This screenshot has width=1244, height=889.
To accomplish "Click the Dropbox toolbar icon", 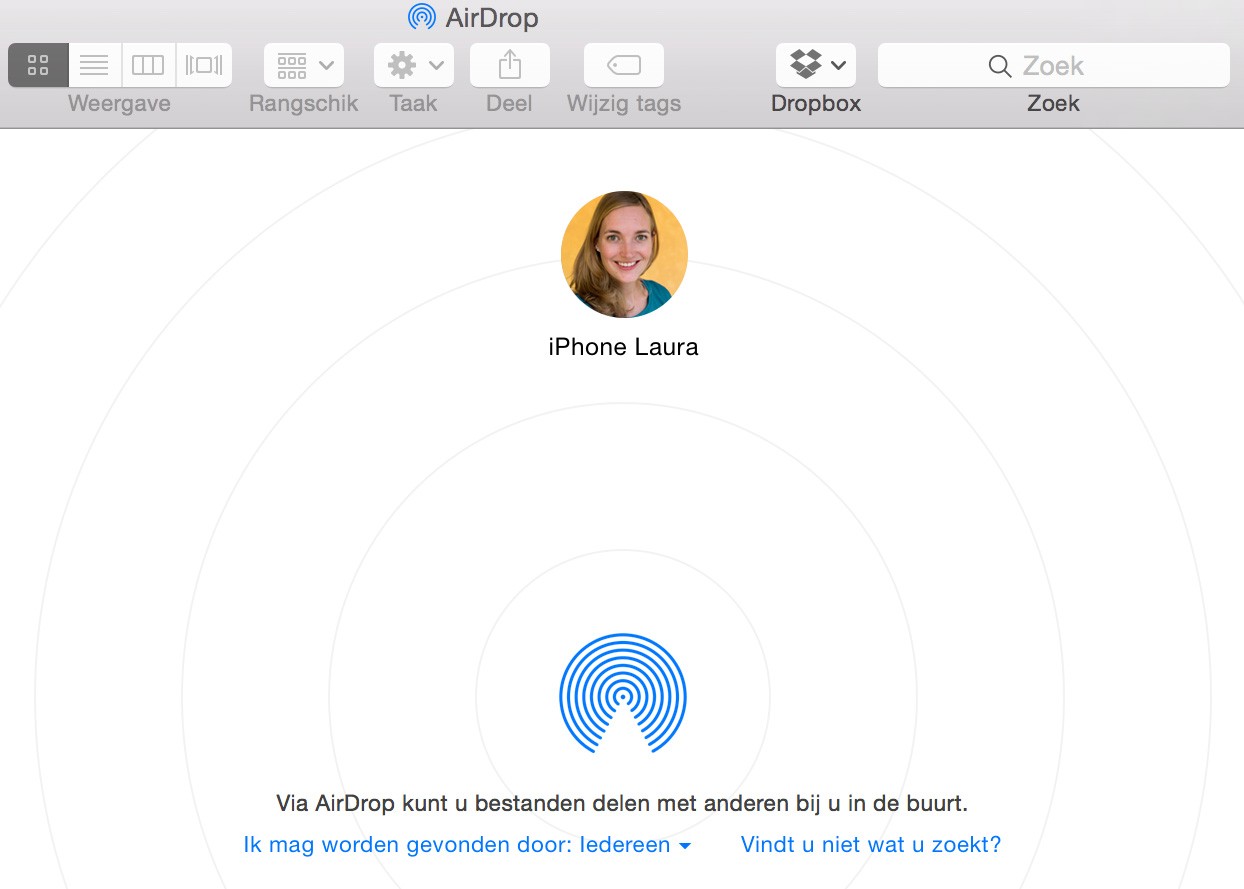I will pos(806,64).
